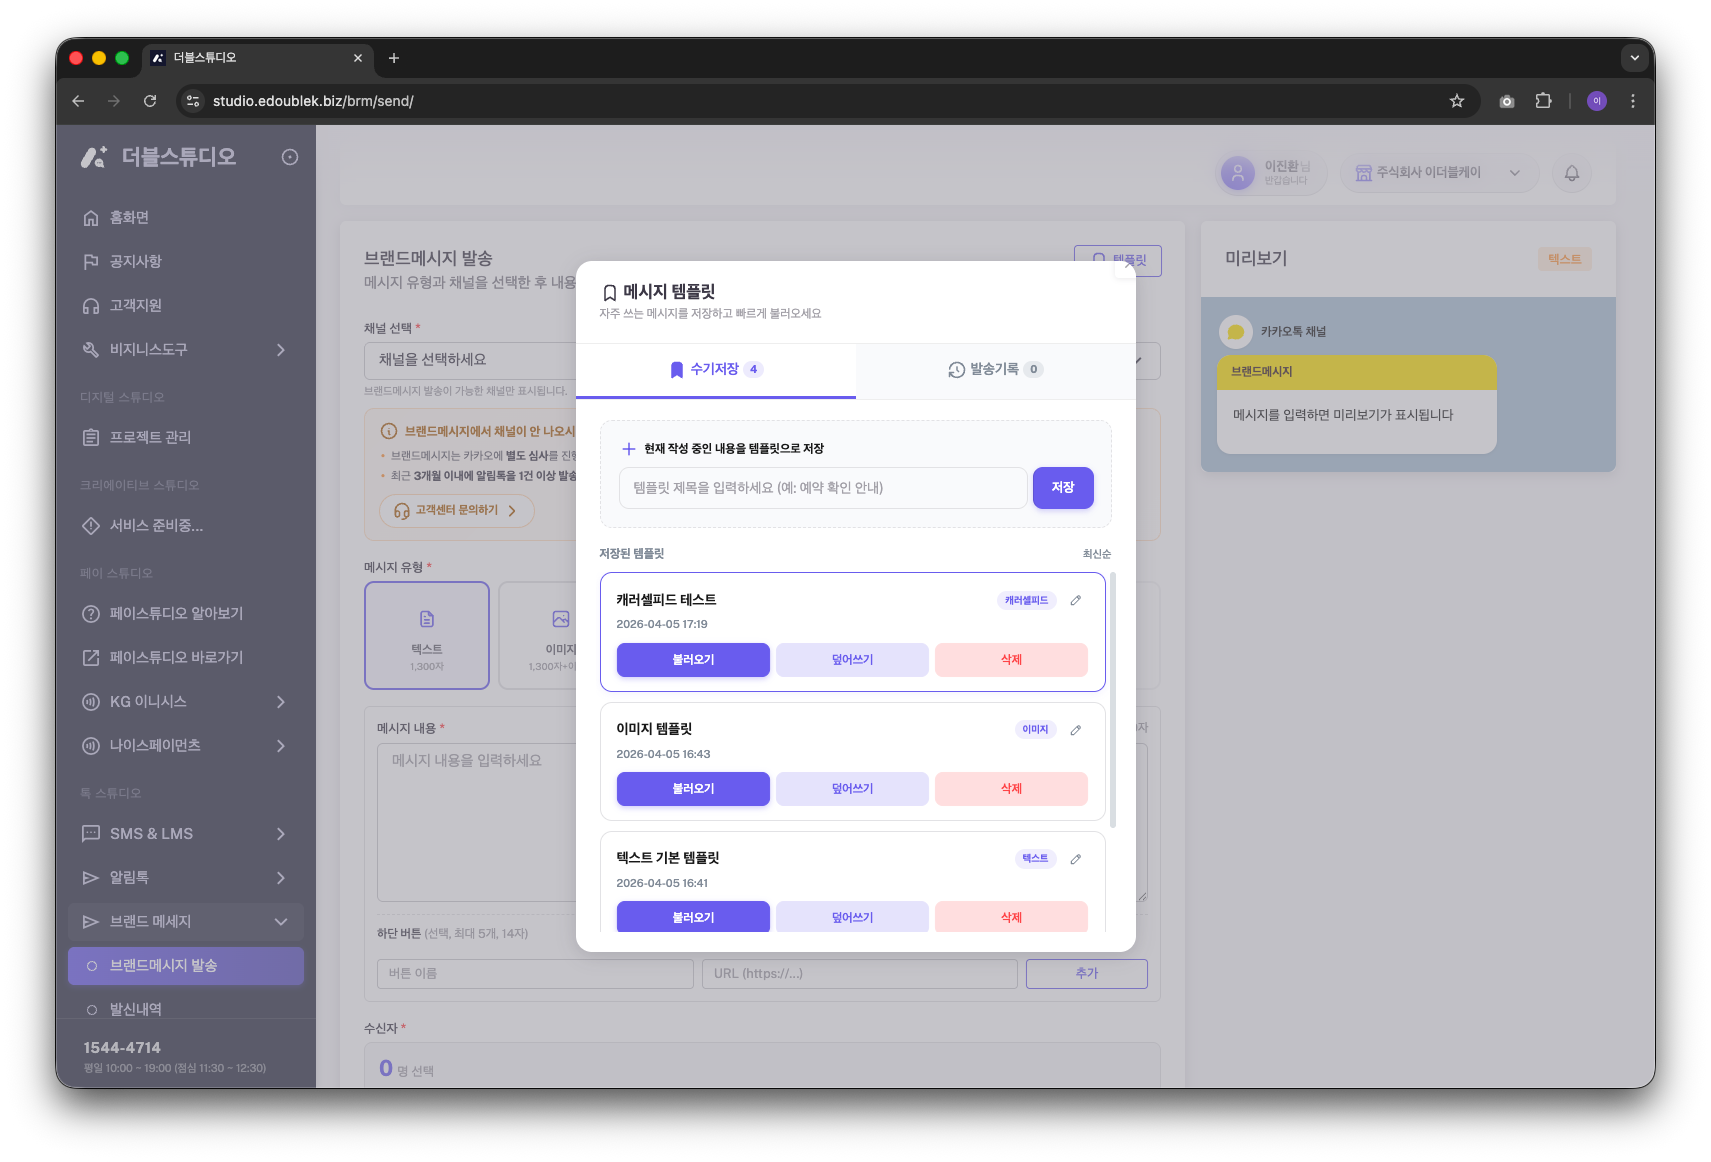Open 주식회사 이더블케이 company dropdown

(x=1438, y=173)
